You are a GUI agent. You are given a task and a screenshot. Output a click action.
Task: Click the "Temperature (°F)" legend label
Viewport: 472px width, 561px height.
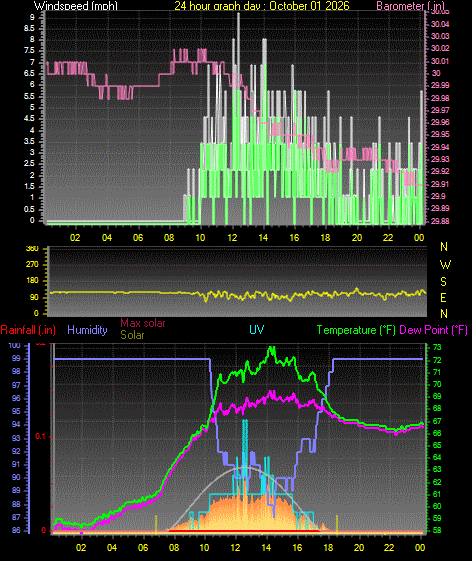(356, 330)
